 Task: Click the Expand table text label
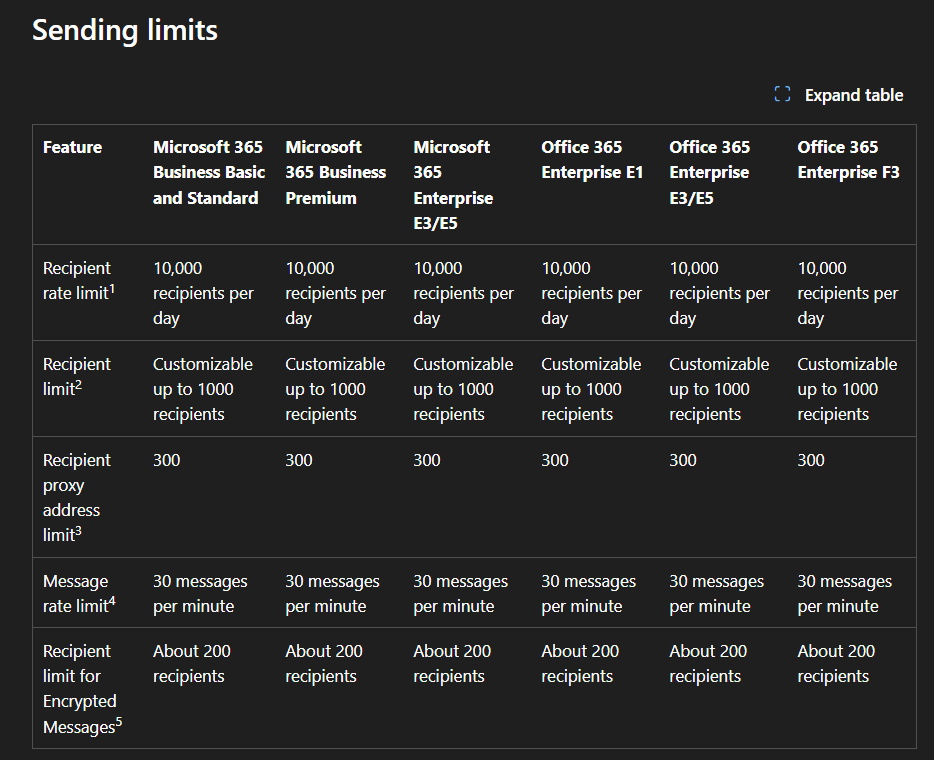(853, 95)
